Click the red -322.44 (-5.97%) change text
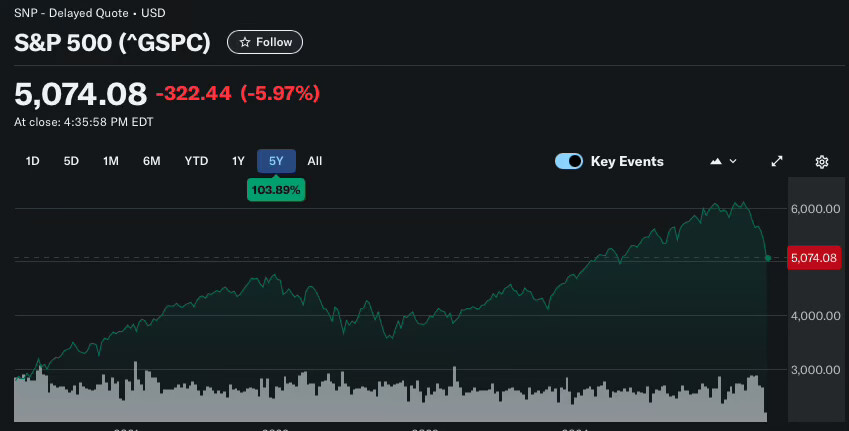The height and width of the screenshot is (431, 849). point(238,94)
